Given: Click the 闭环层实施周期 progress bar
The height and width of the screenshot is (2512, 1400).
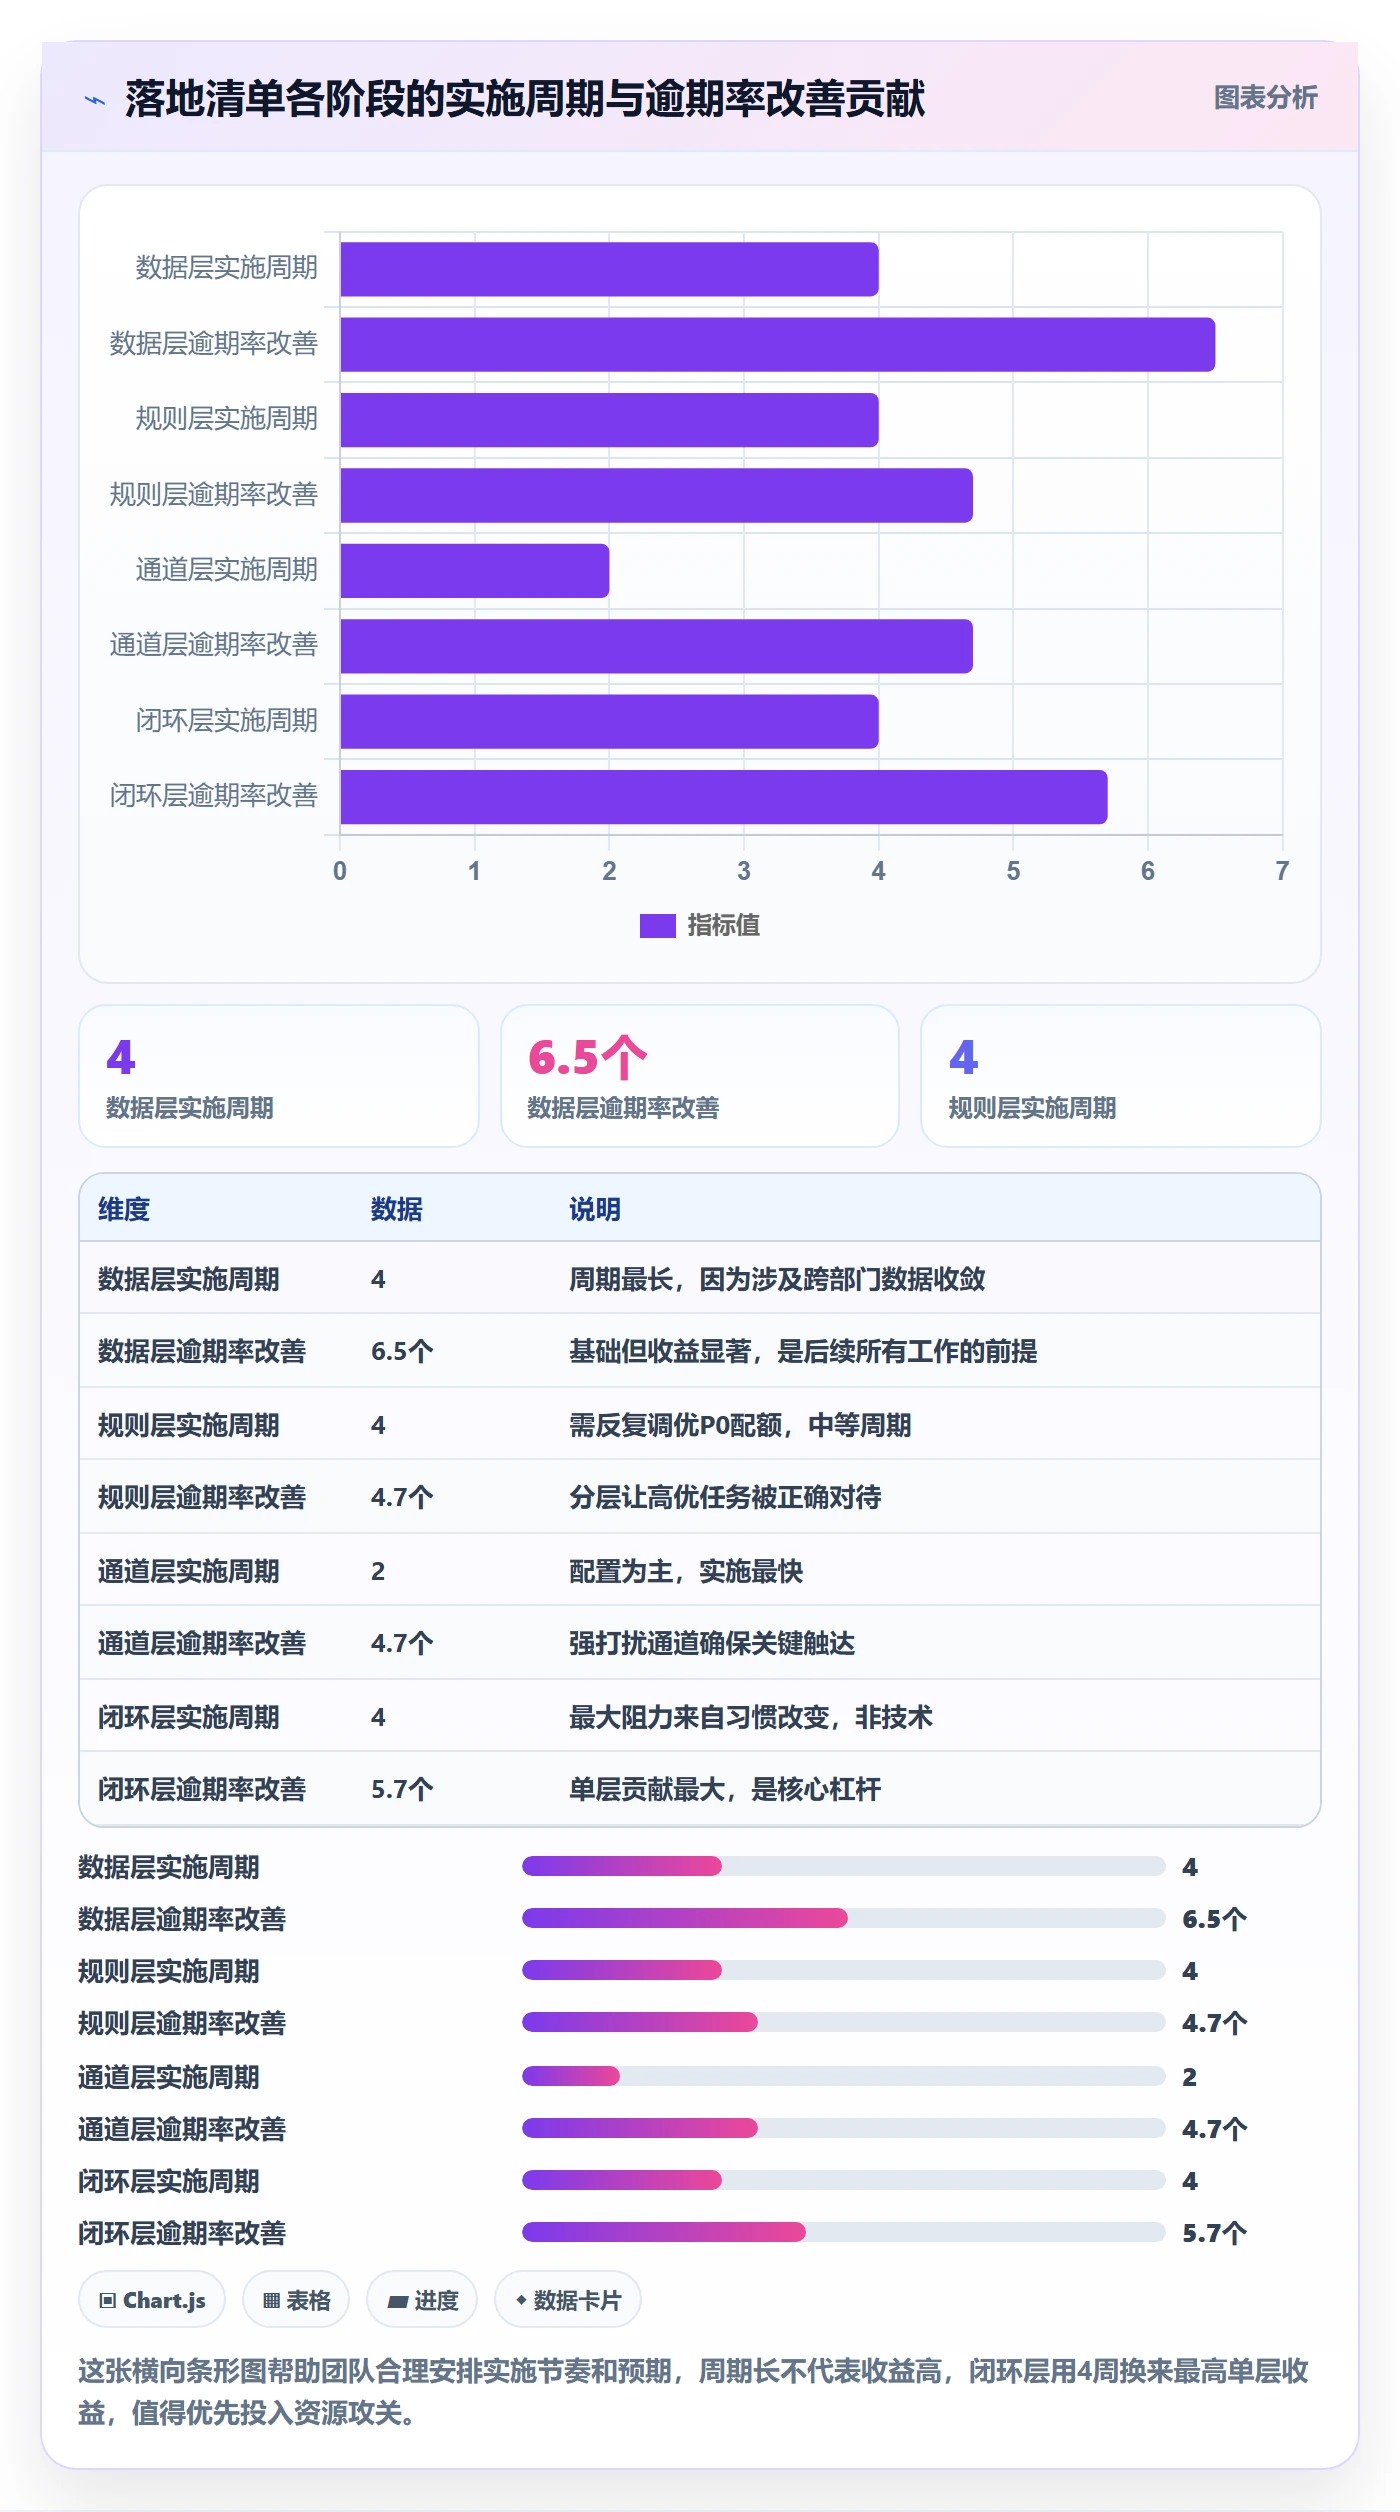Looking at the screenshot, I should (x=844, y=2180).
